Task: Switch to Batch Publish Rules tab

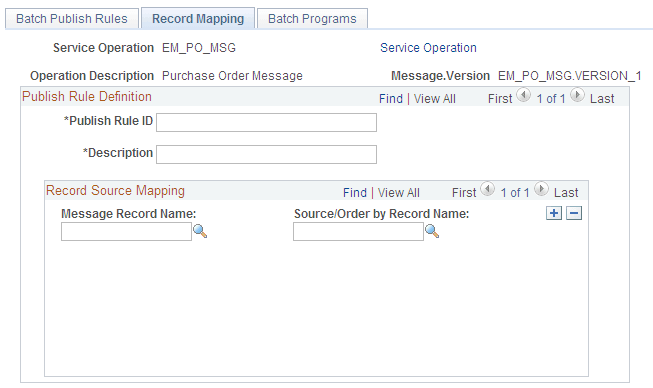Action: (72, 19)
